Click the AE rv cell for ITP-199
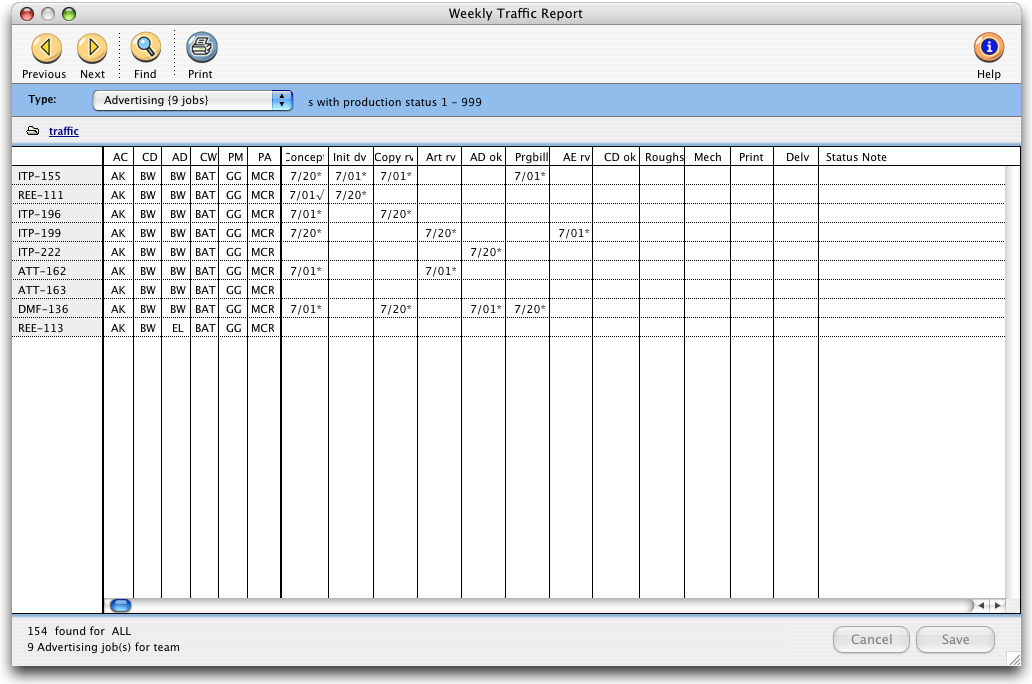This screenshot has width=1032, height=684. (x=573, y=233)
